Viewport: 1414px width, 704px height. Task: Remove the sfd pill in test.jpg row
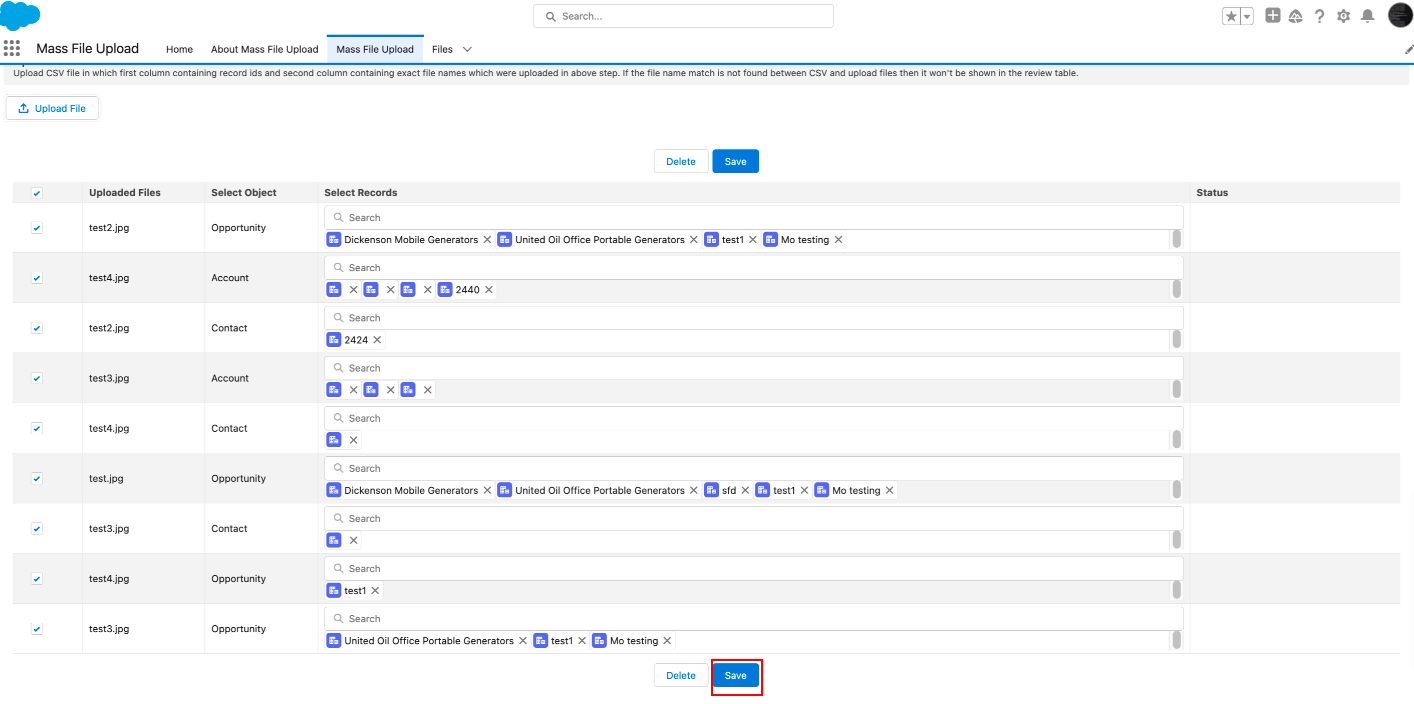744,490
